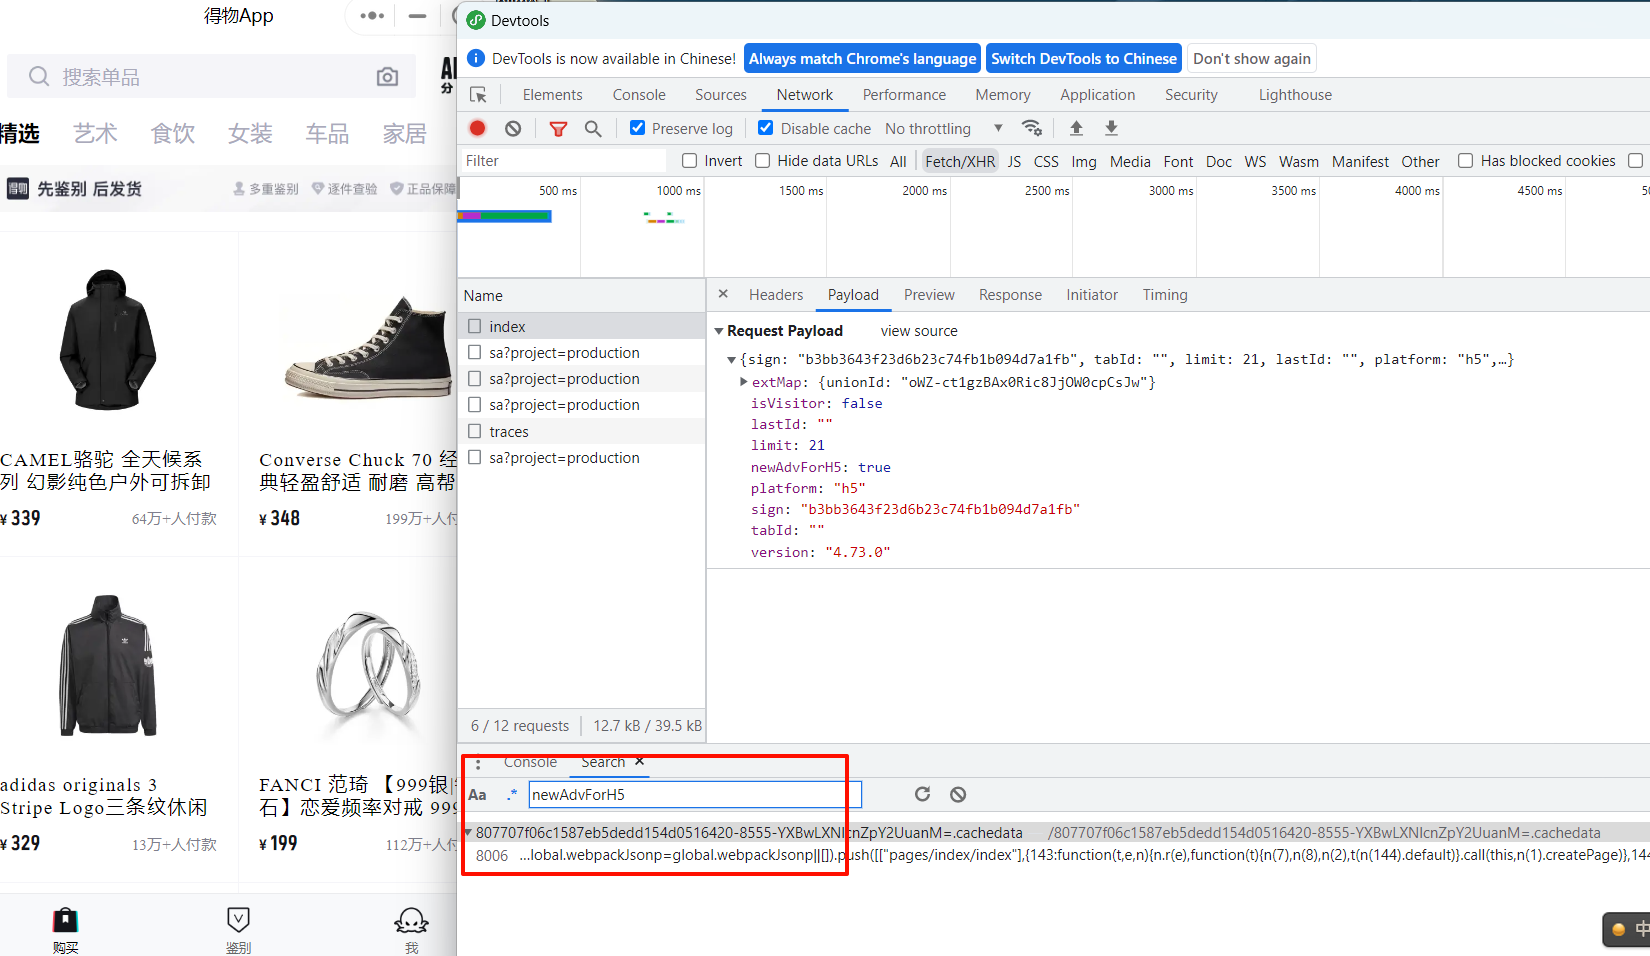Open Lighthouse panel
1650x956 pixels.
pyautogui.click(x=1295, y=95)
